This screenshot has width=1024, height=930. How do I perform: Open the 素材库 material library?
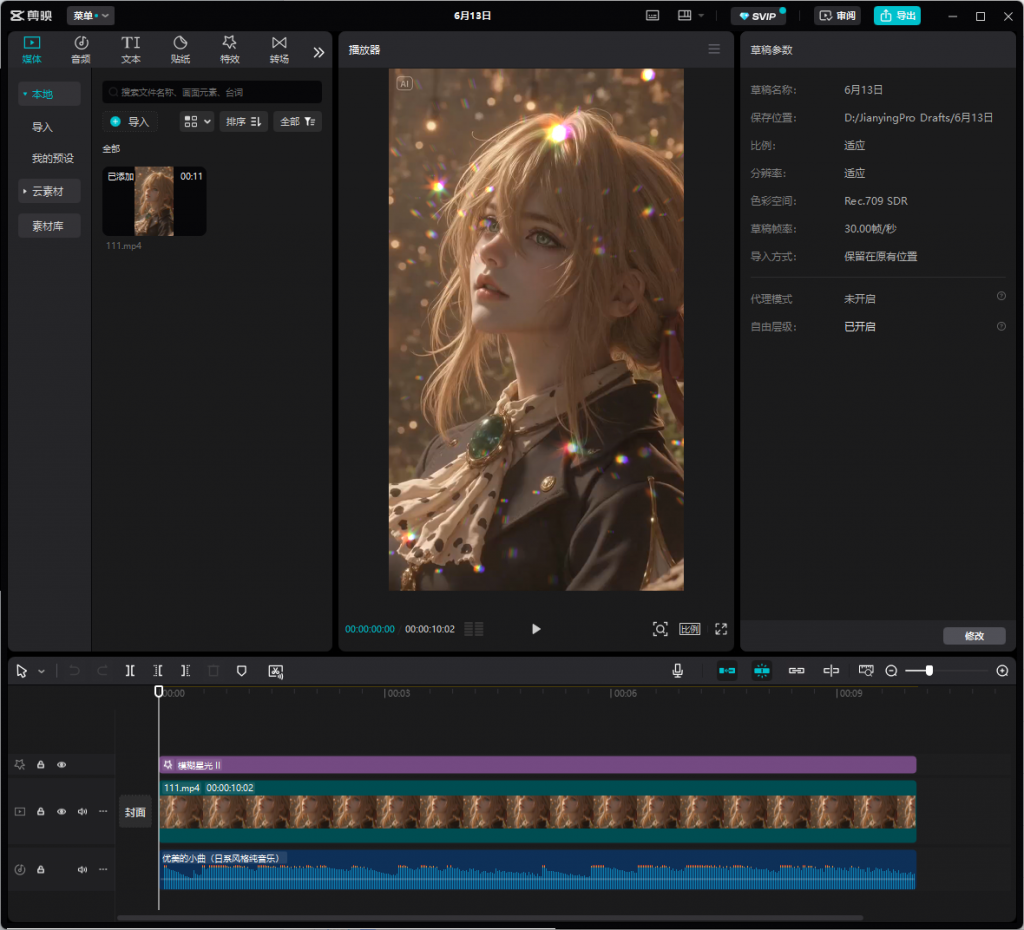[50, 226]
